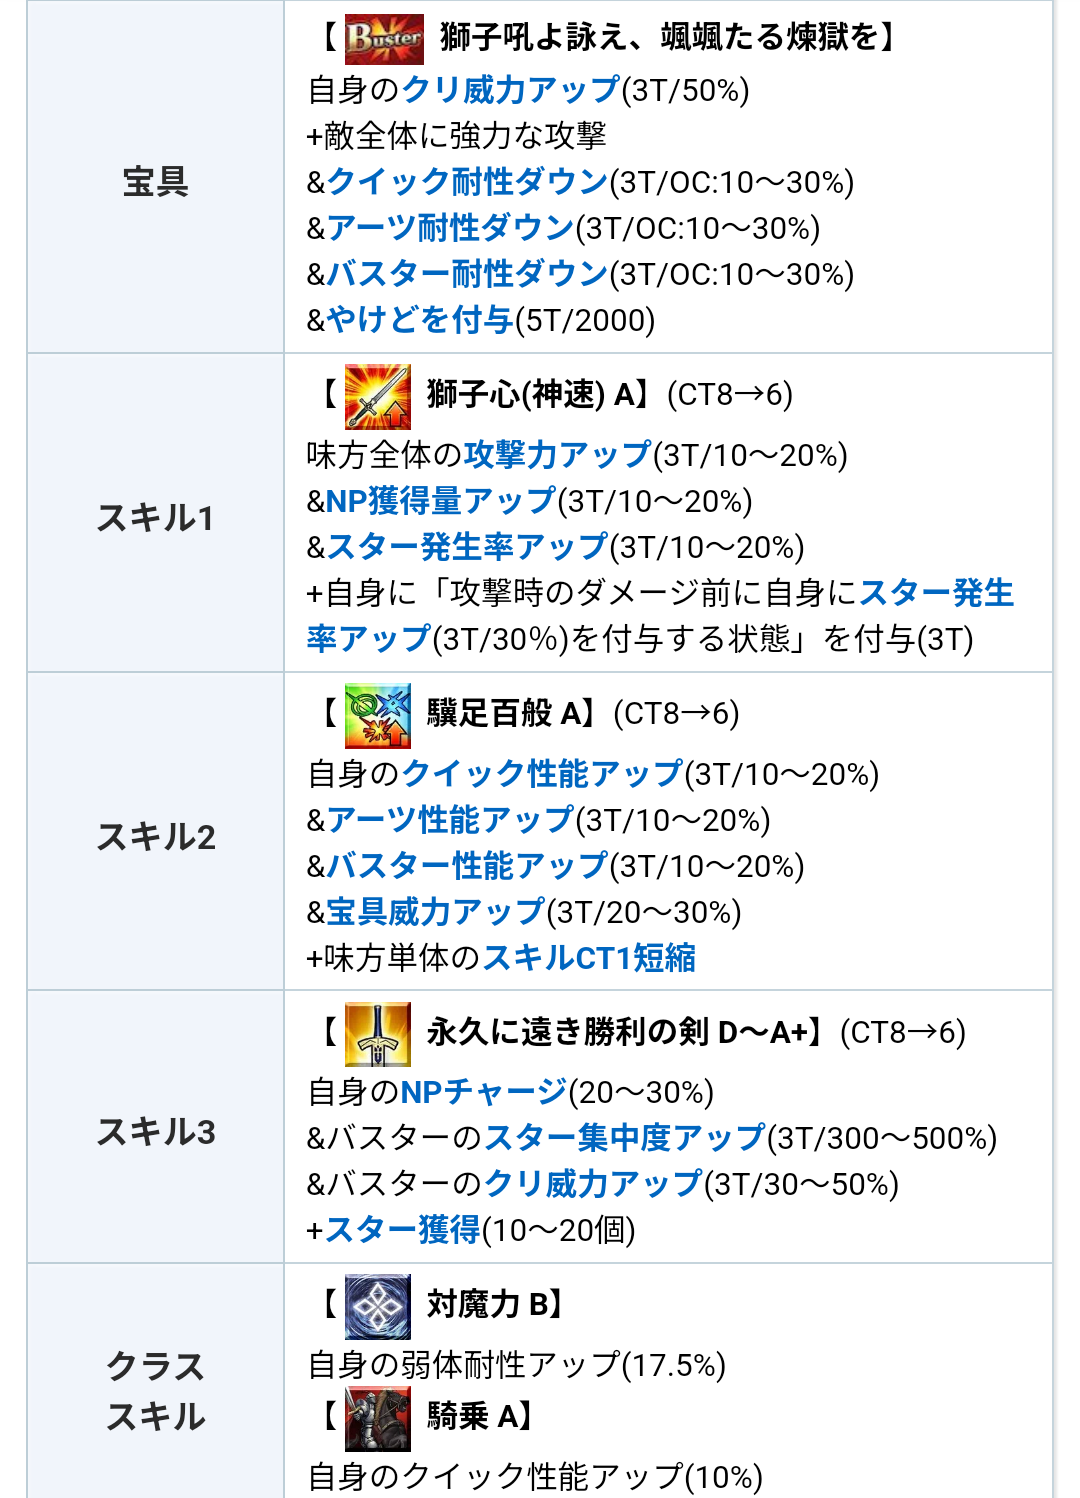Open the 宝具威力アップ link

pos(436,912)
